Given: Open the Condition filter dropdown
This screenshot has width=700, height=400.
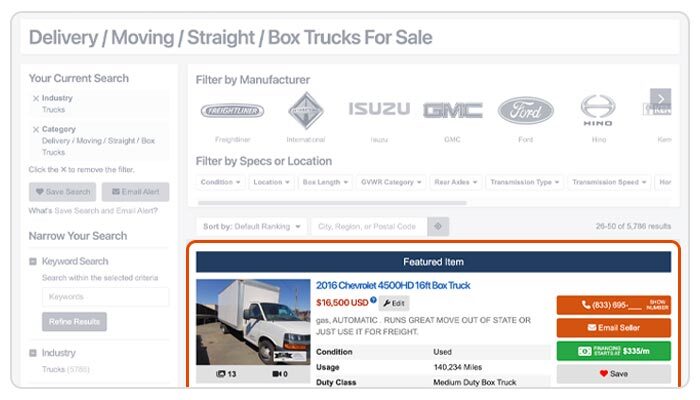Looking at the screenshot, I should 221,183.
